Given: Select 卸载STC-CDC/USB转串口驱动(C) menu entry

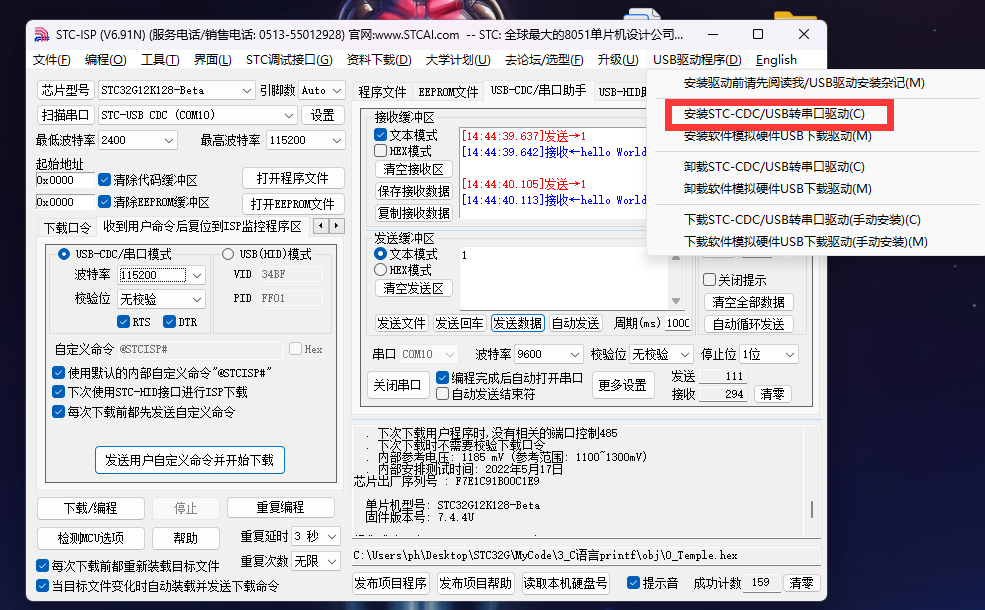Looking at the screenshot, I should point(774,166).
